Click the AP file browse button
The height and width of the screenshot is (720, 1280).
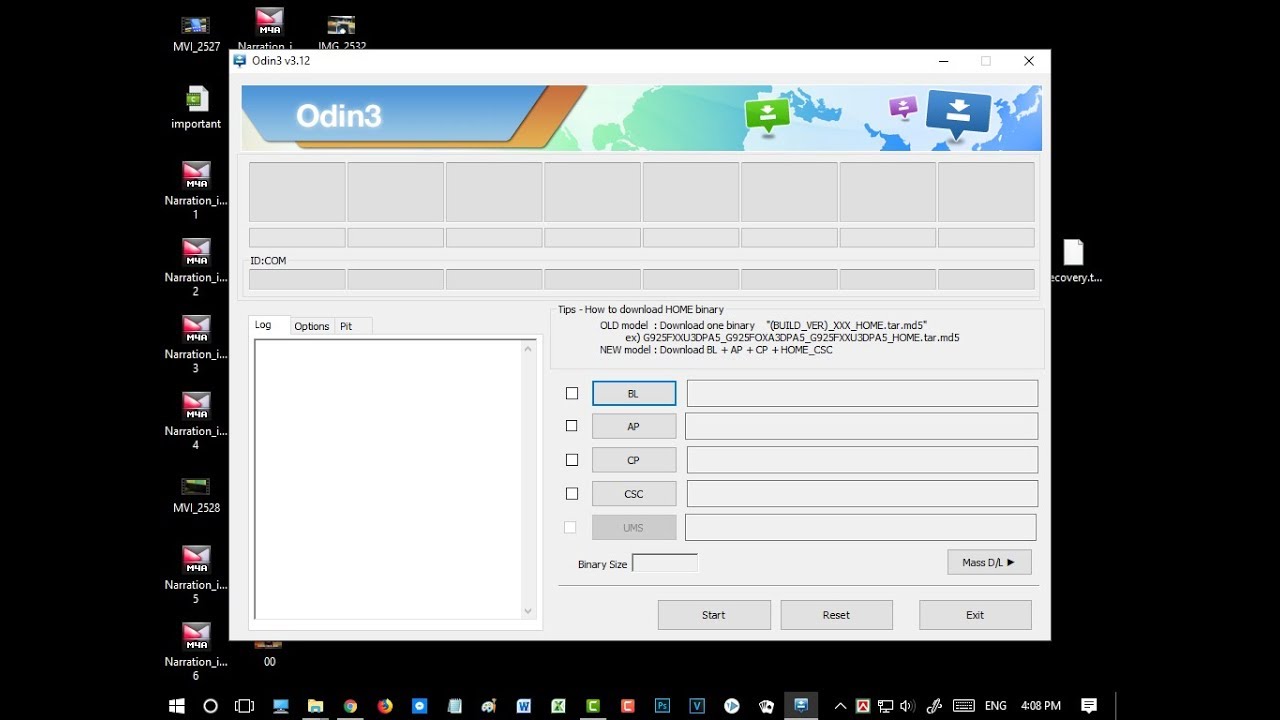[x=634, y=426]
